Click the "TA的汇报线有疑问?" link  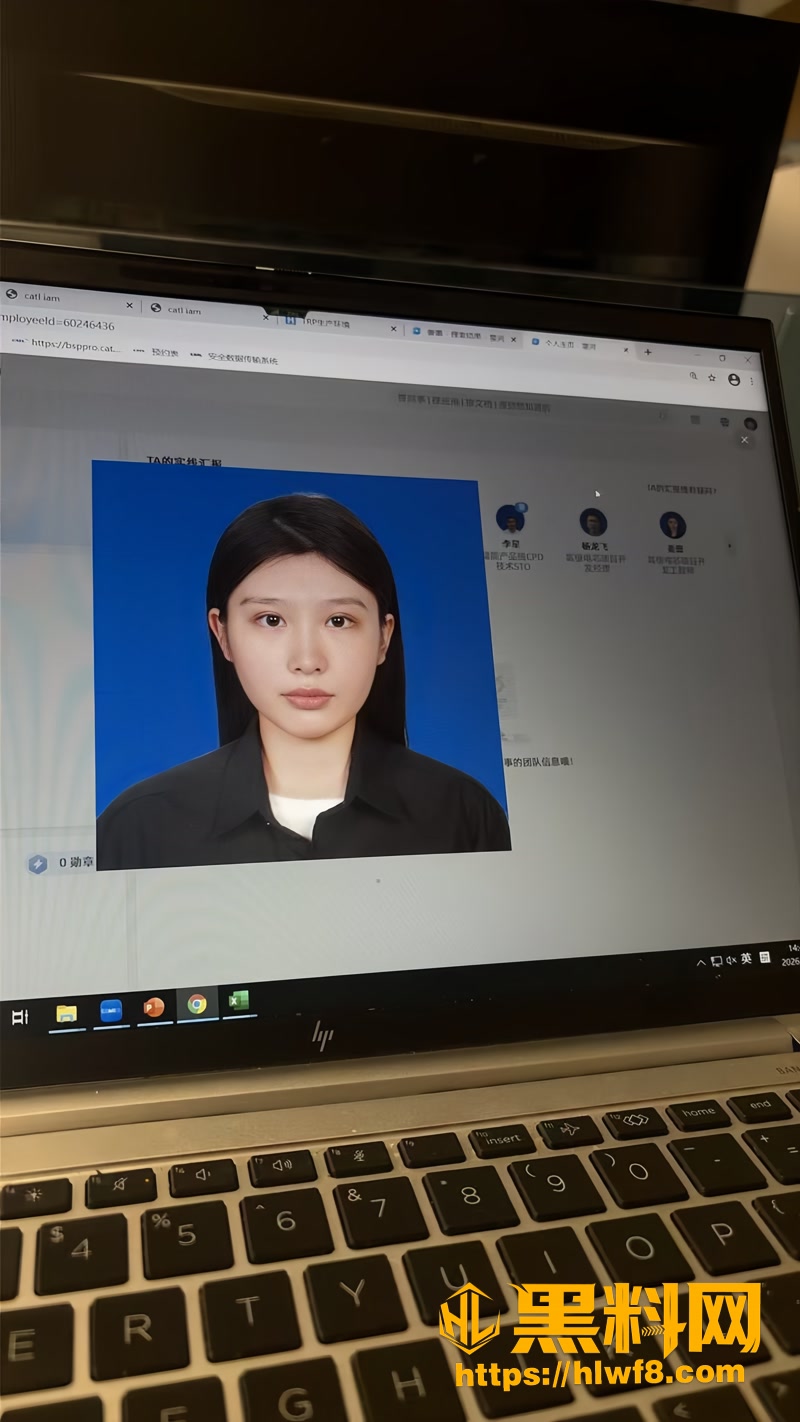[x=682, y=490]
